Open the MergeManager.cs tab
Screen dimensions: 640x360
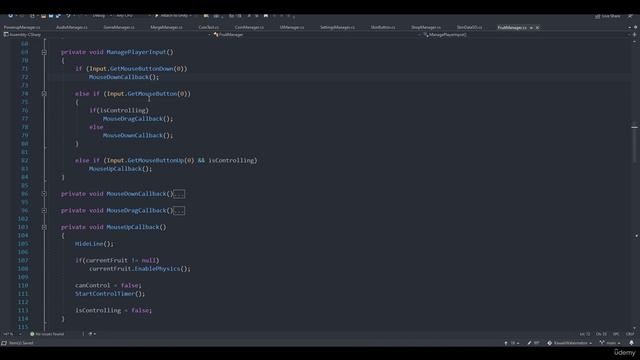[x=166, y=27]
